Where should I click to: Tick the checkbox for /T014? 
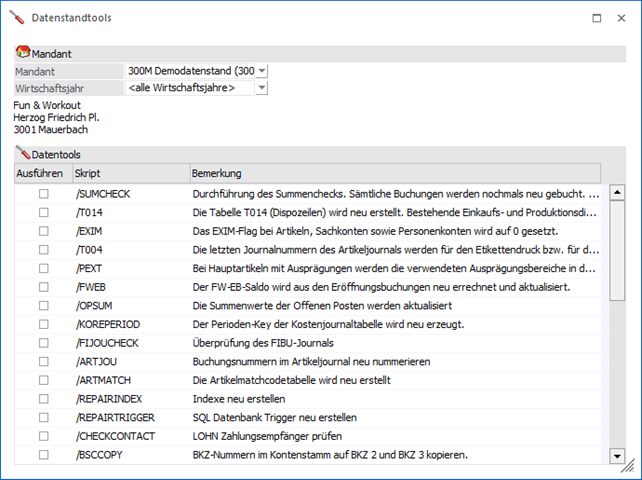(43, 212)
